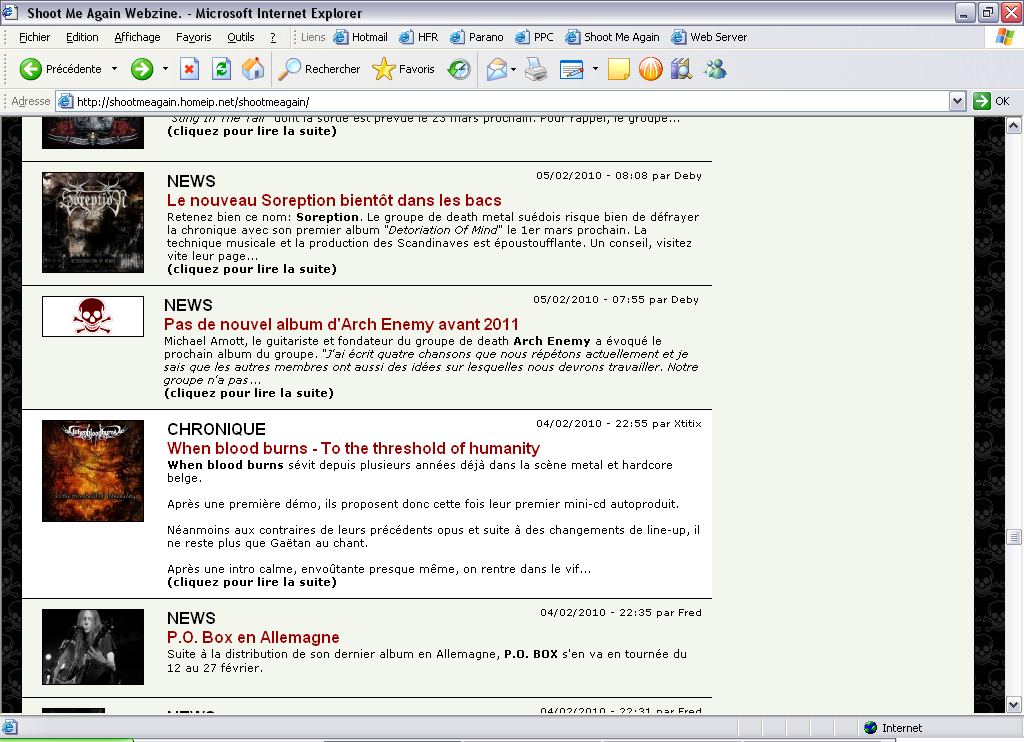1024x742 pixels.
Task: Click the IE icon in the title bar
Action: pos(10,12)
